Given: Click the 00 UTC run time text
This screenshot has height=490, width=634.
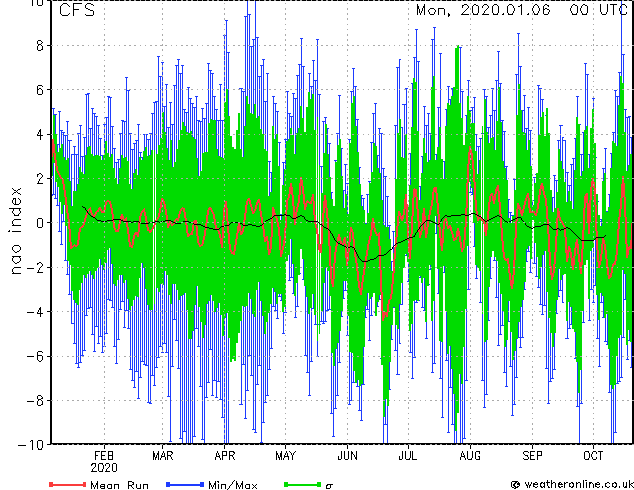Looking at the screenshot, I should tap(598, 10).
